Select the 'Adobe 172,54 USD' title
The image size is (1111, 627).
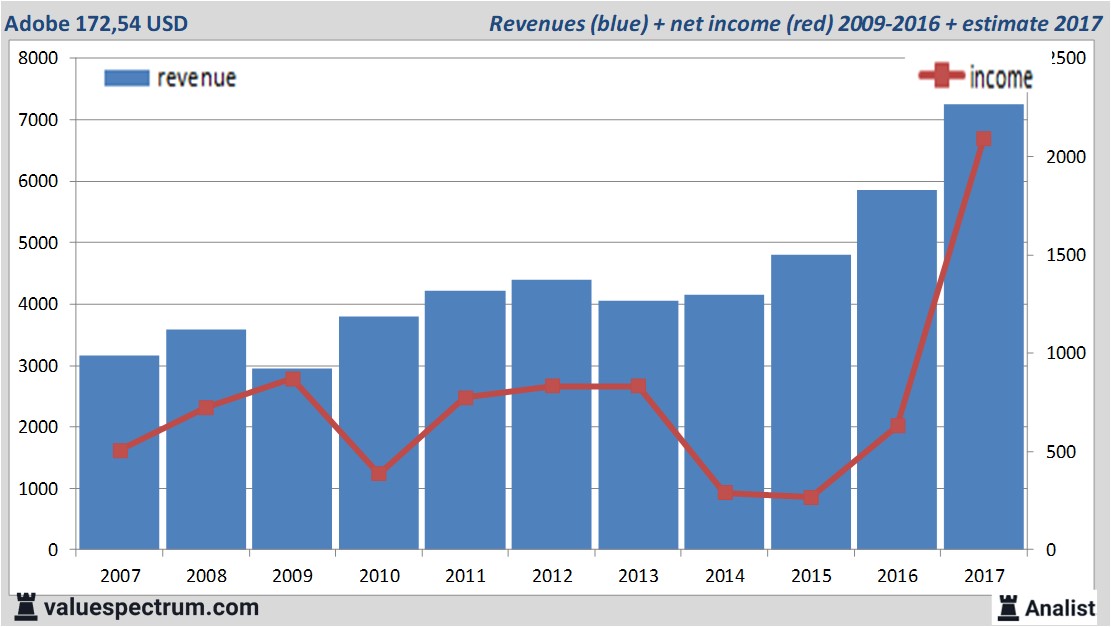coord(96,23)
